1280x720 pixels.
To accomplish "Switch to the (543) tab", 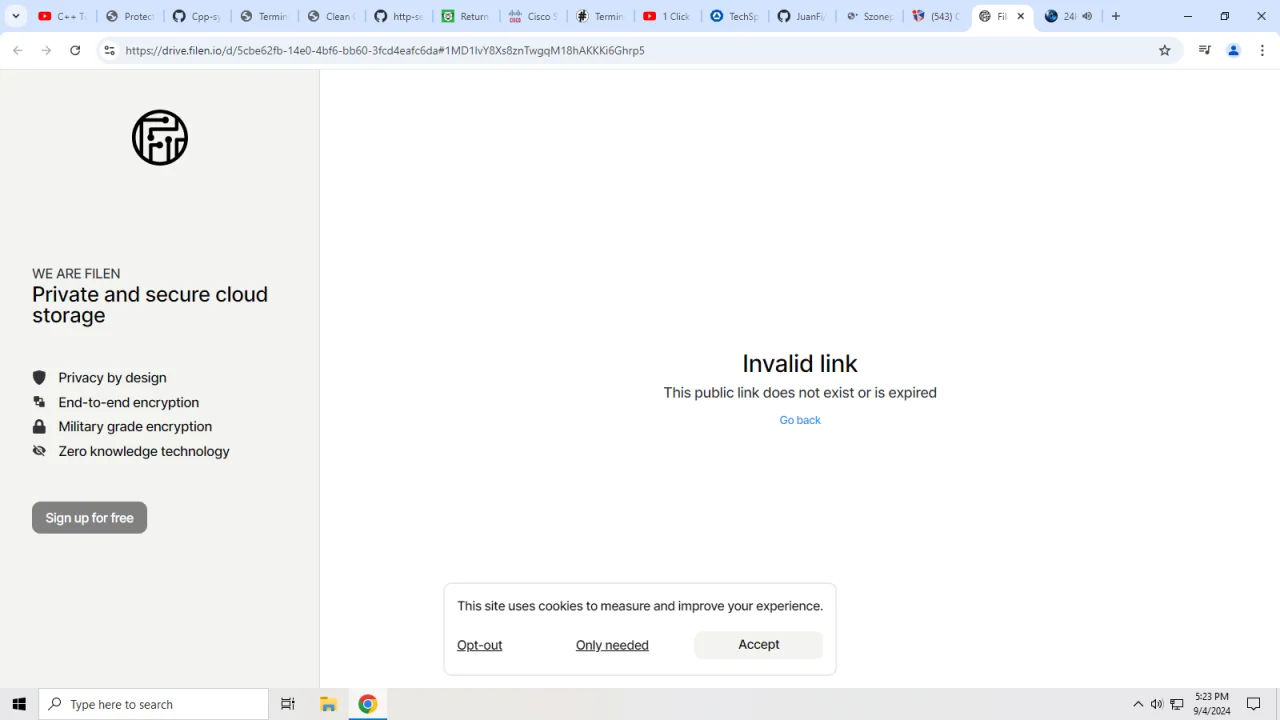I will pyautogui.click(x=936, y=16).
